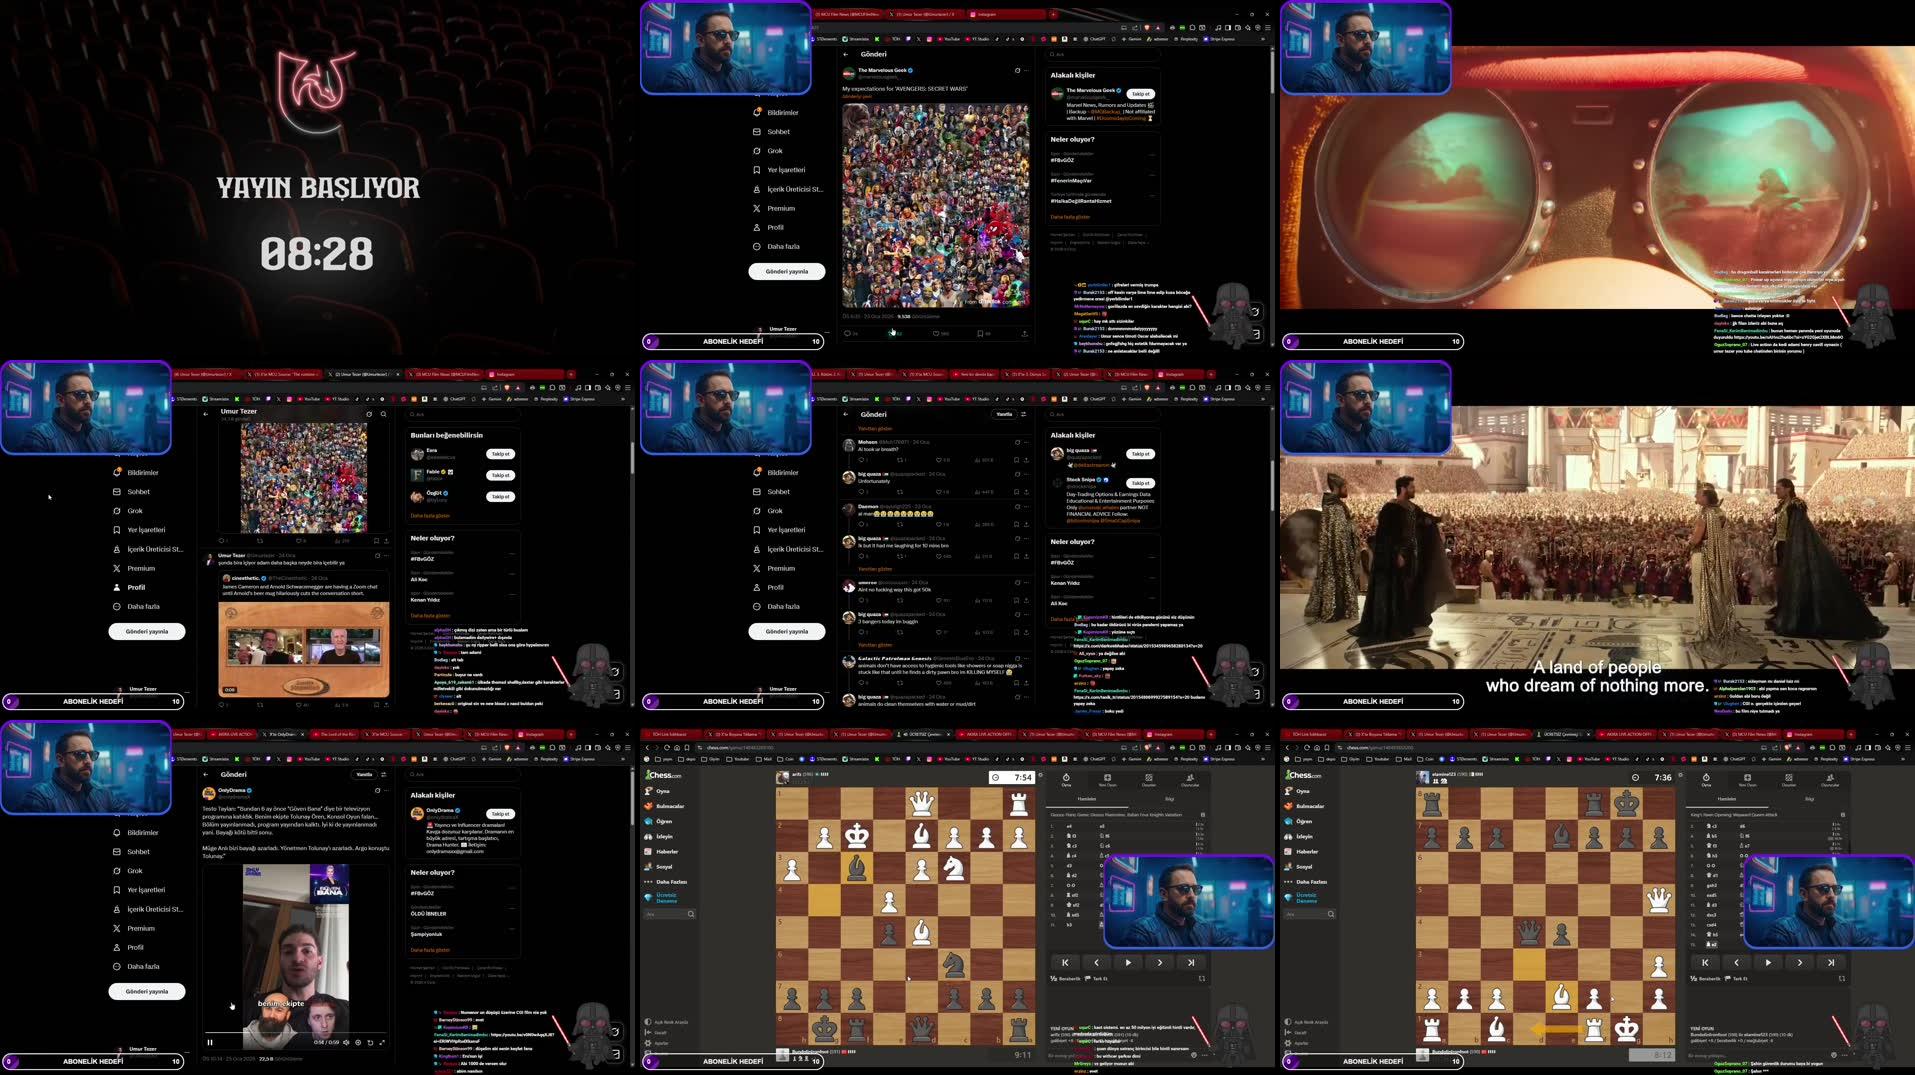This screenshot has height=1075, width=1915.
Task: Select İzleyin in the Chess.com sidebar
Action: pyautogui.click(x=663, y=837)
